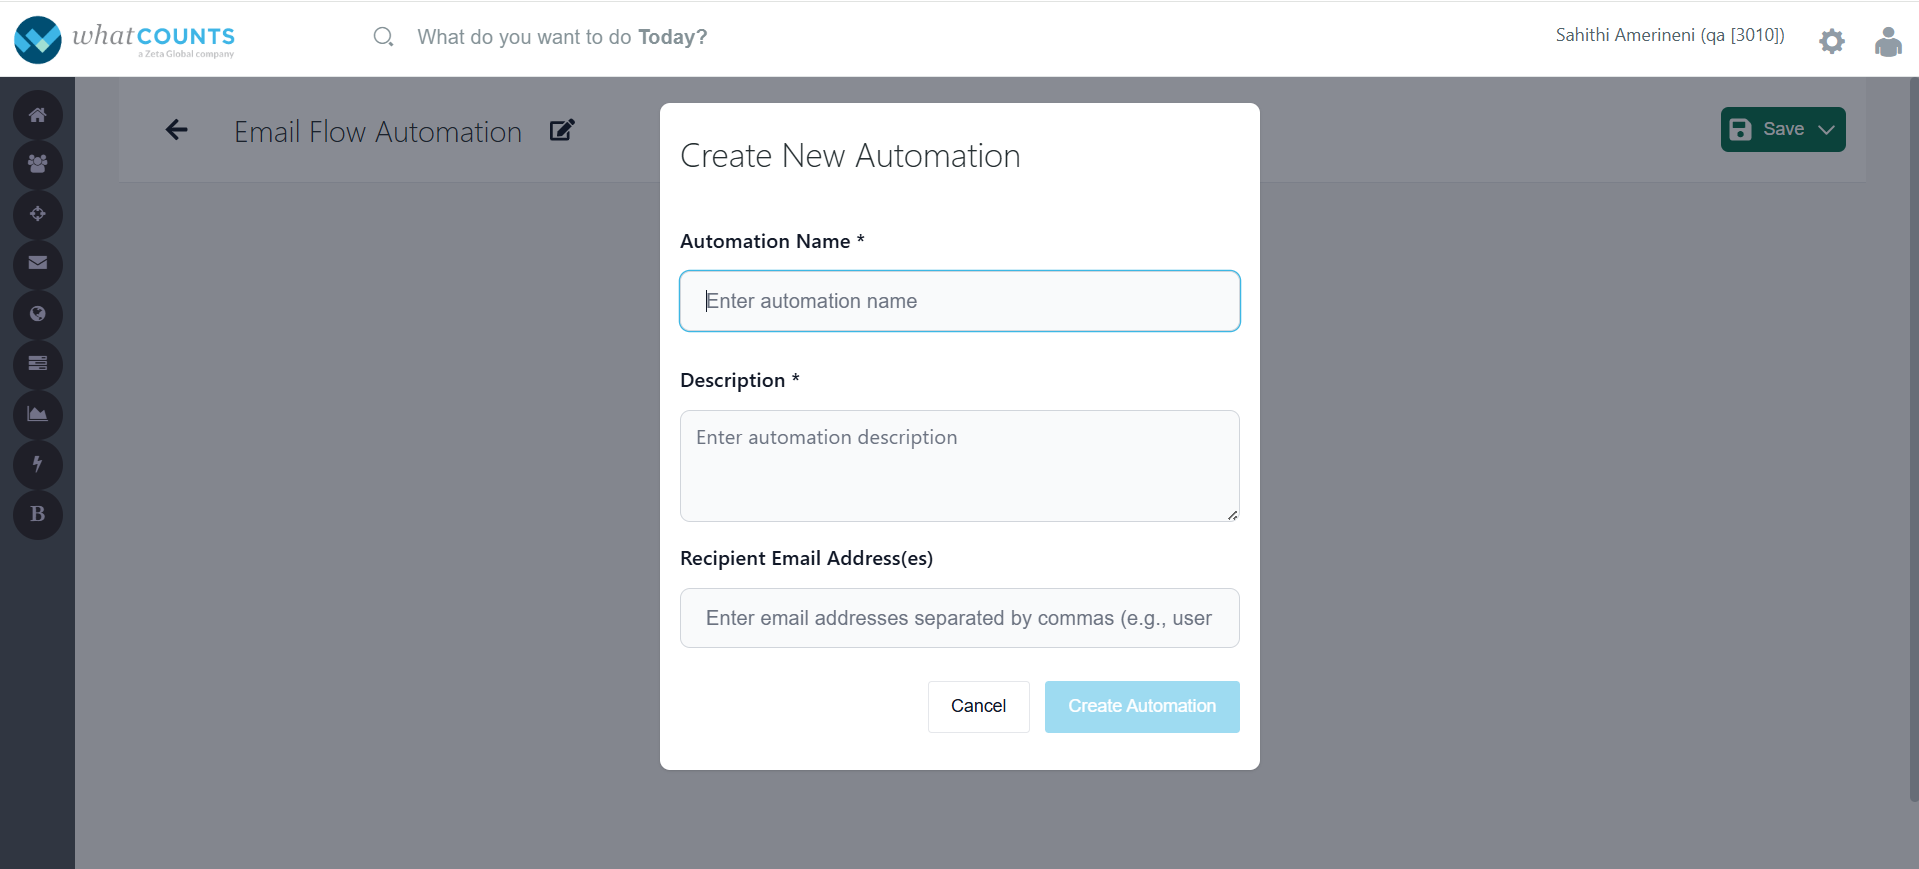Viewport: 1919px width, 869px height.
Task: Go back using the left arrow
Action: (177, 130)
